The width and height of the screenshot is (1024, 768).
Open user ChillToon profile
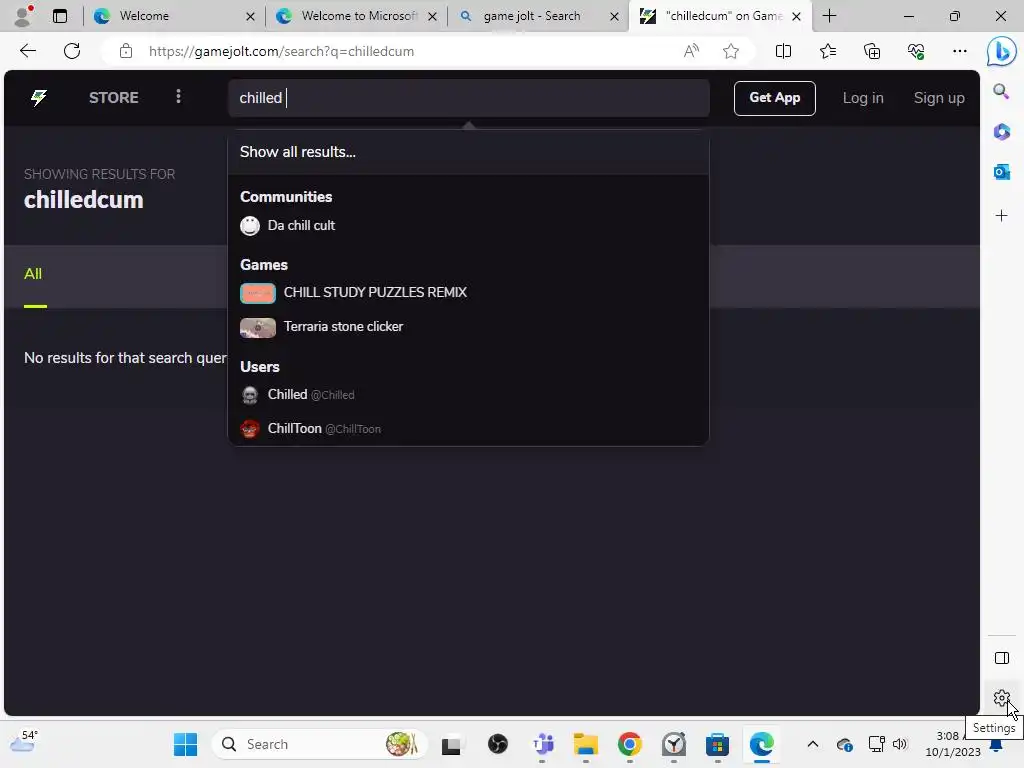(324, 428)
